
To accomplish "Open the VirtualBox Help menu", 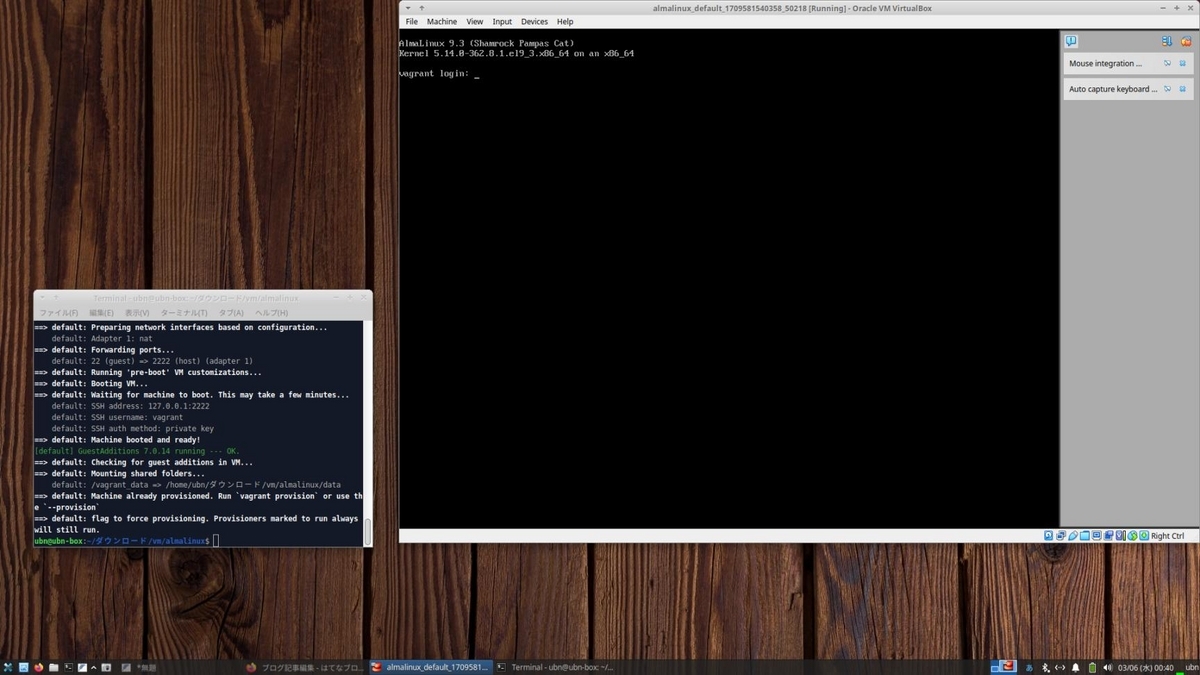I will [565, 21].
